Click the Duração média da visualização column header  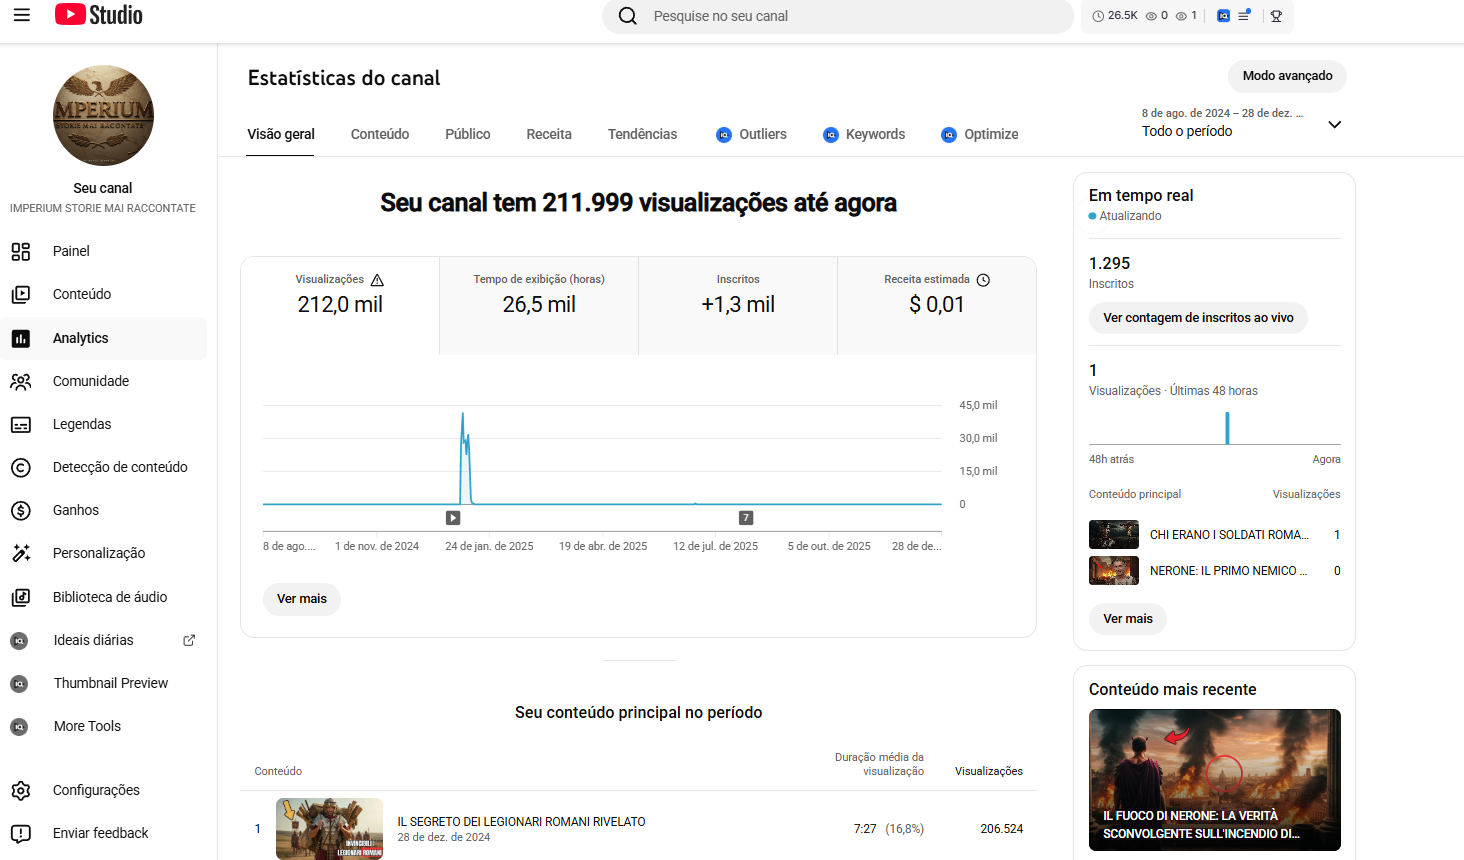coord(879,764)
